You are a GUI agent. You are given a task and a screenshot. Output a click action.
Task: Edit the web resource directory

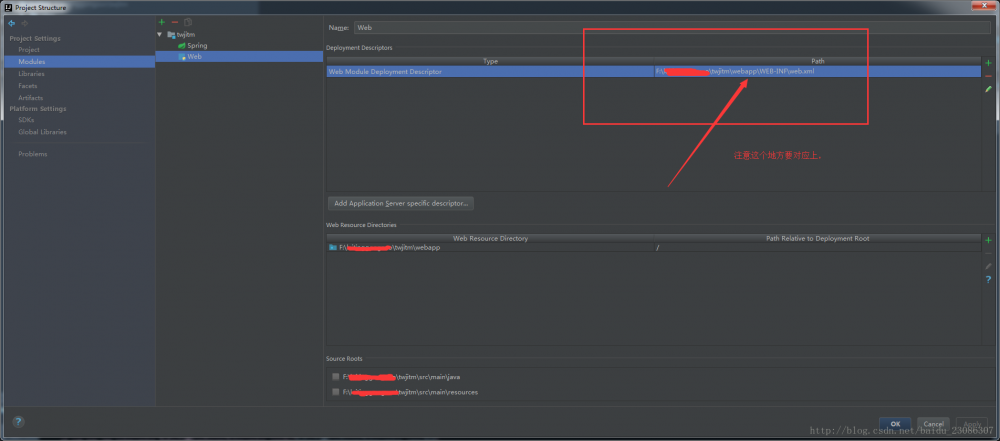988,266
